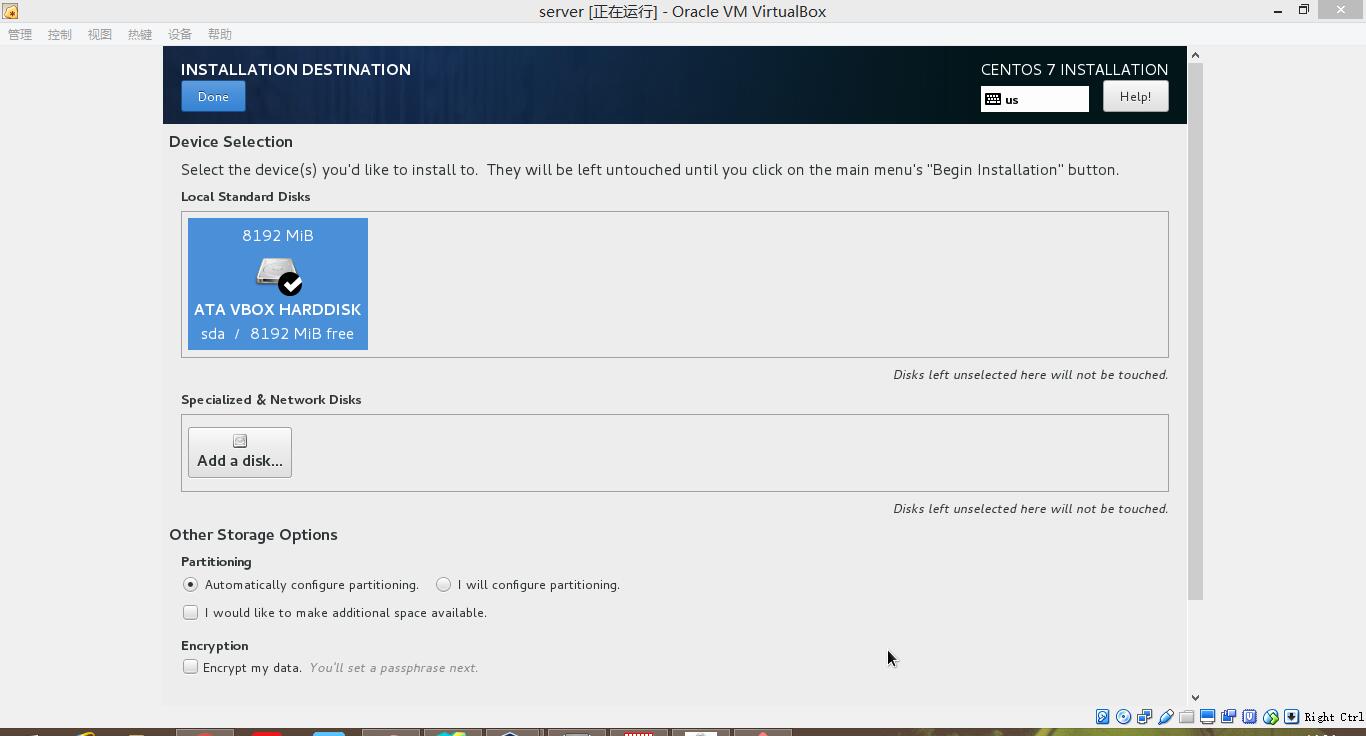Click the CENTOS 7 INSTALLATION title
This screenshot has height=736, width=1366.
pyautogui.click(x=1074, y=69)
